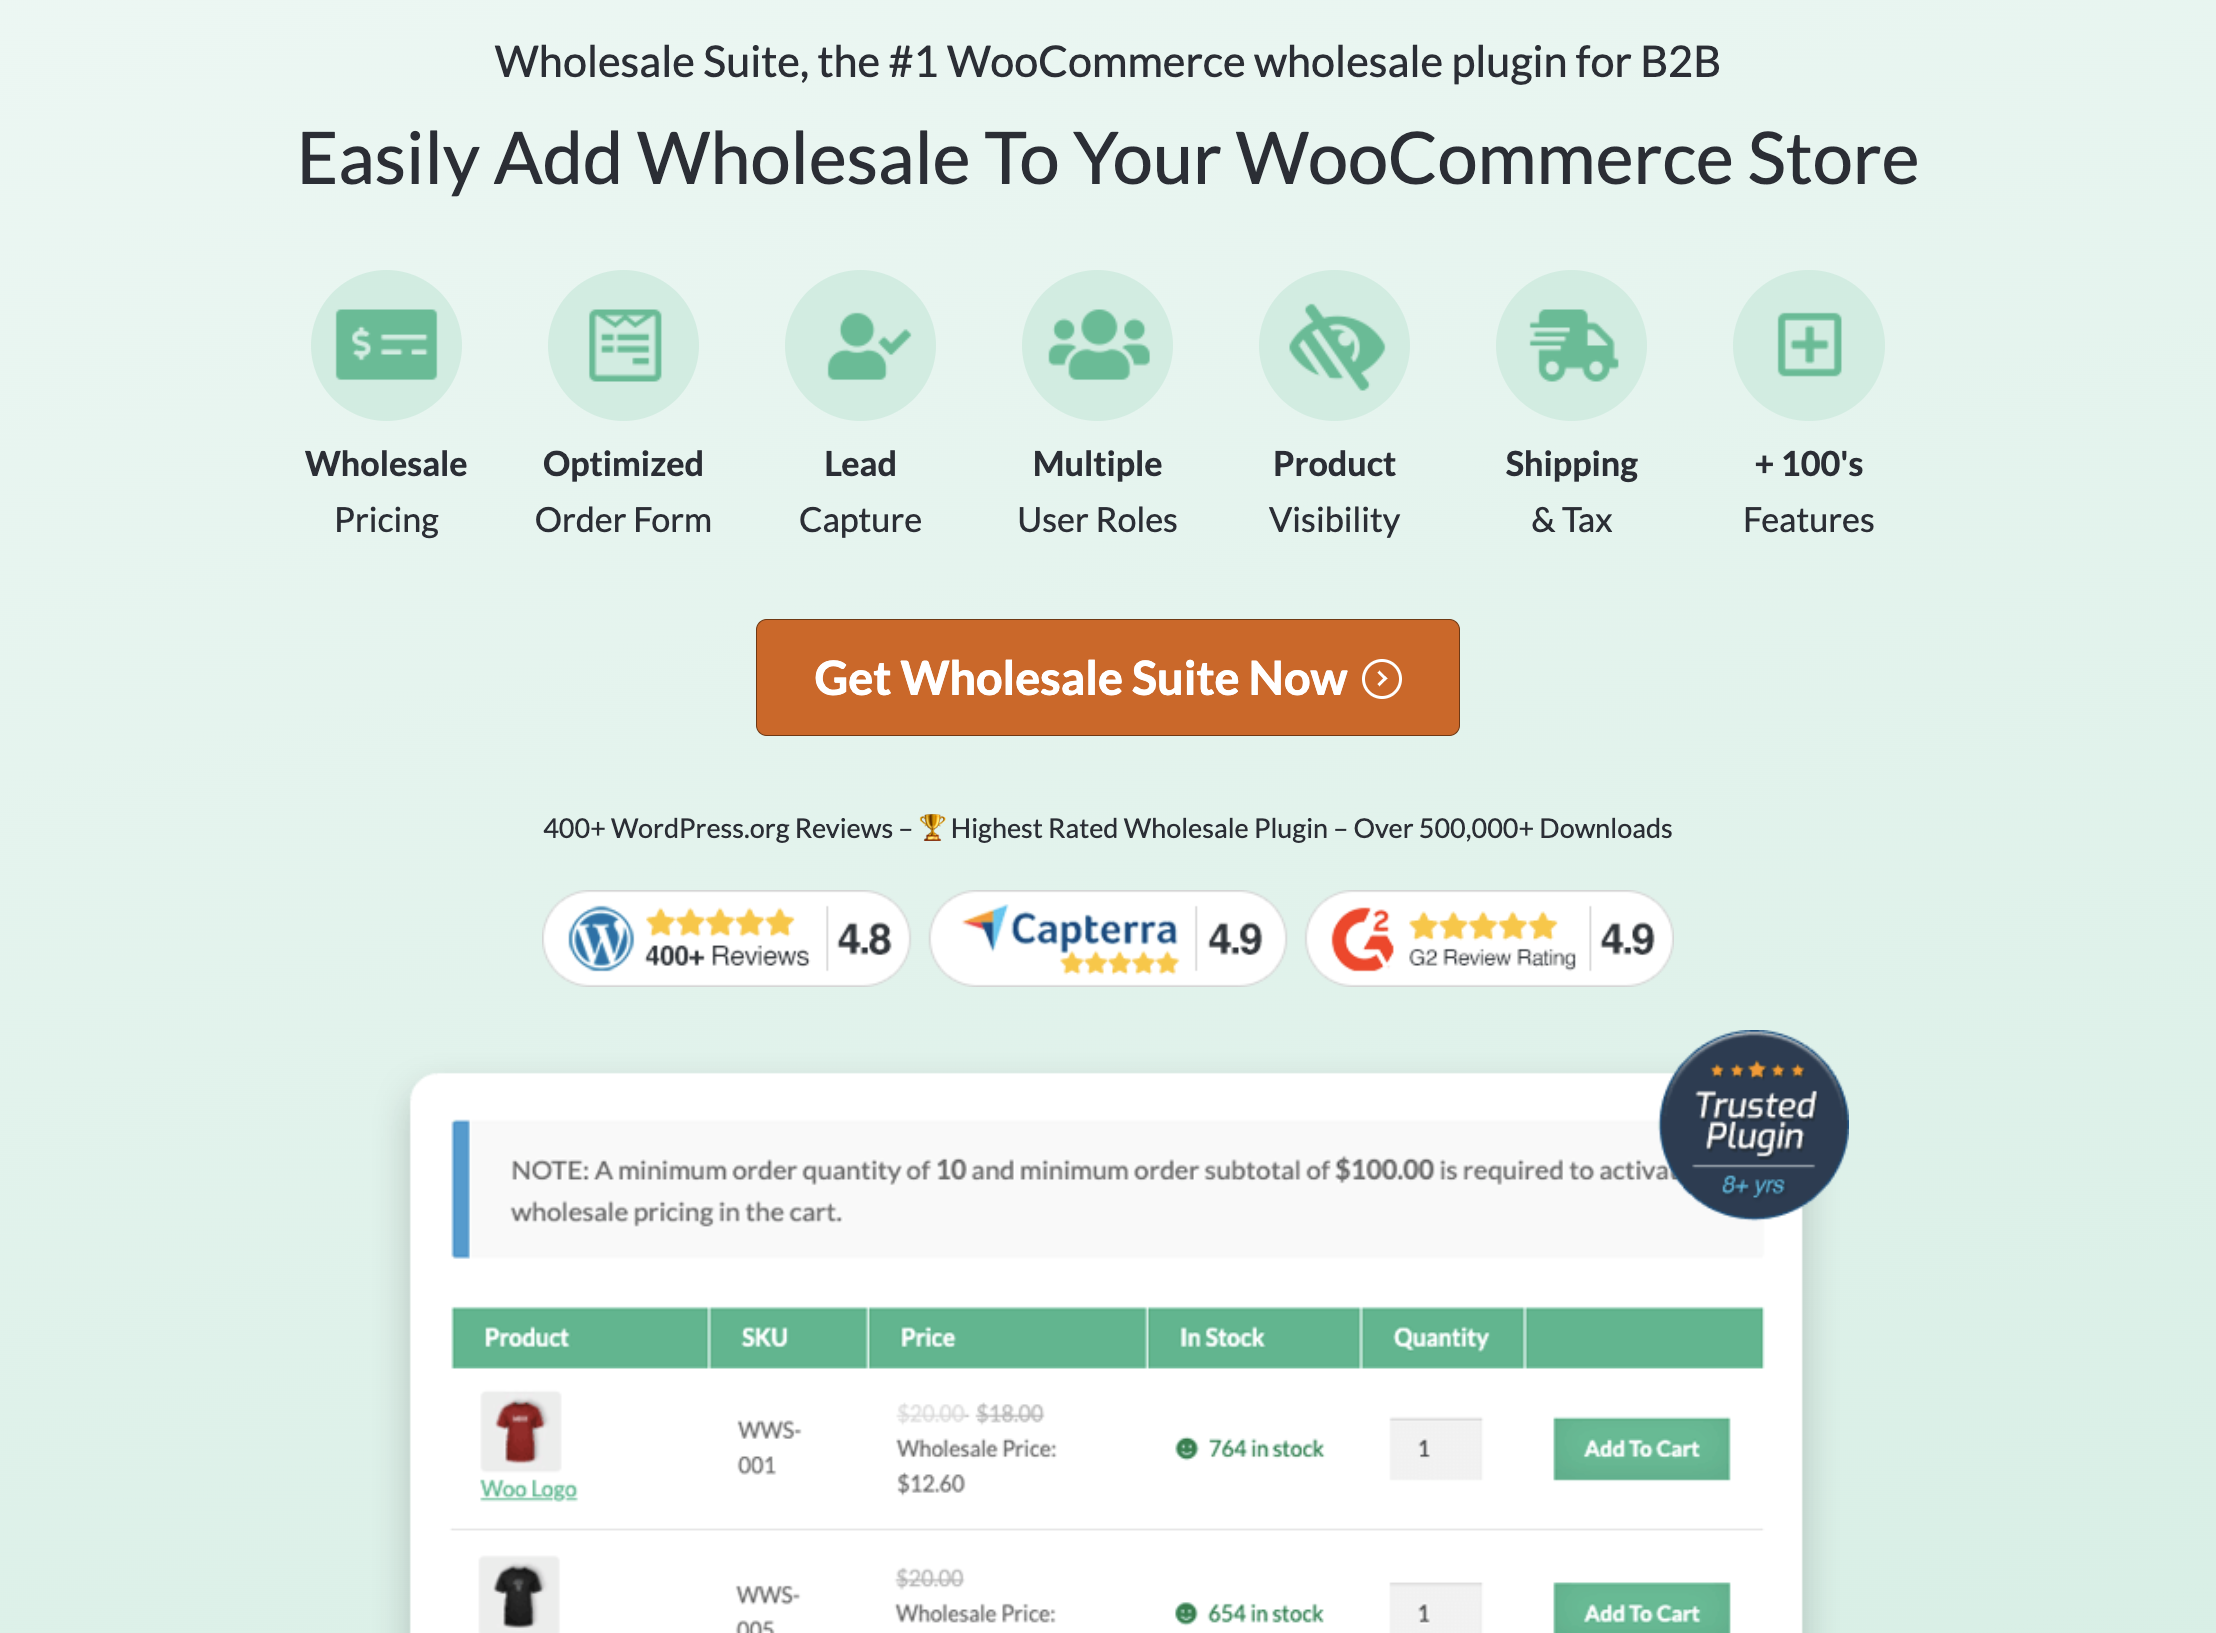
Task: Click the Product Visibility icon
Action: [1333, 346]
